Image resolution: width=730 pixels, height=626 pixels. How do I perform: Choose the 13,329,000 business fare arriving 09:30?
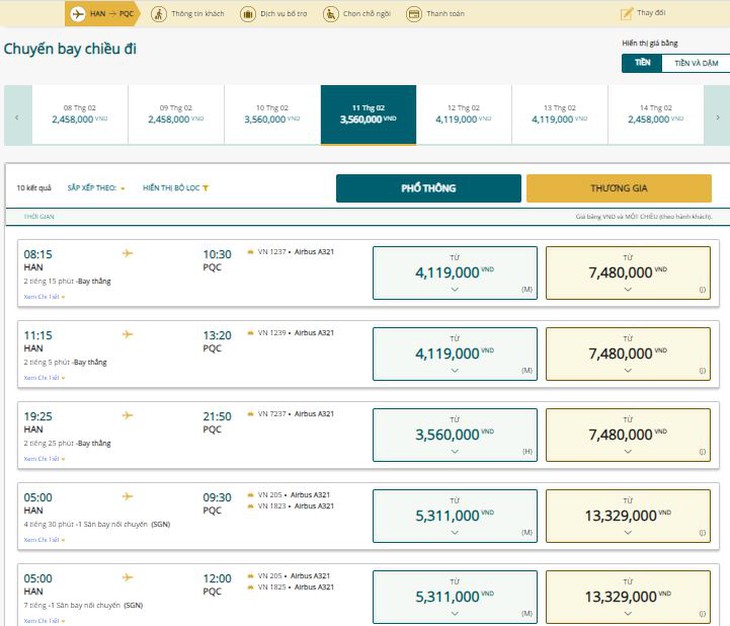pos(628,516)
